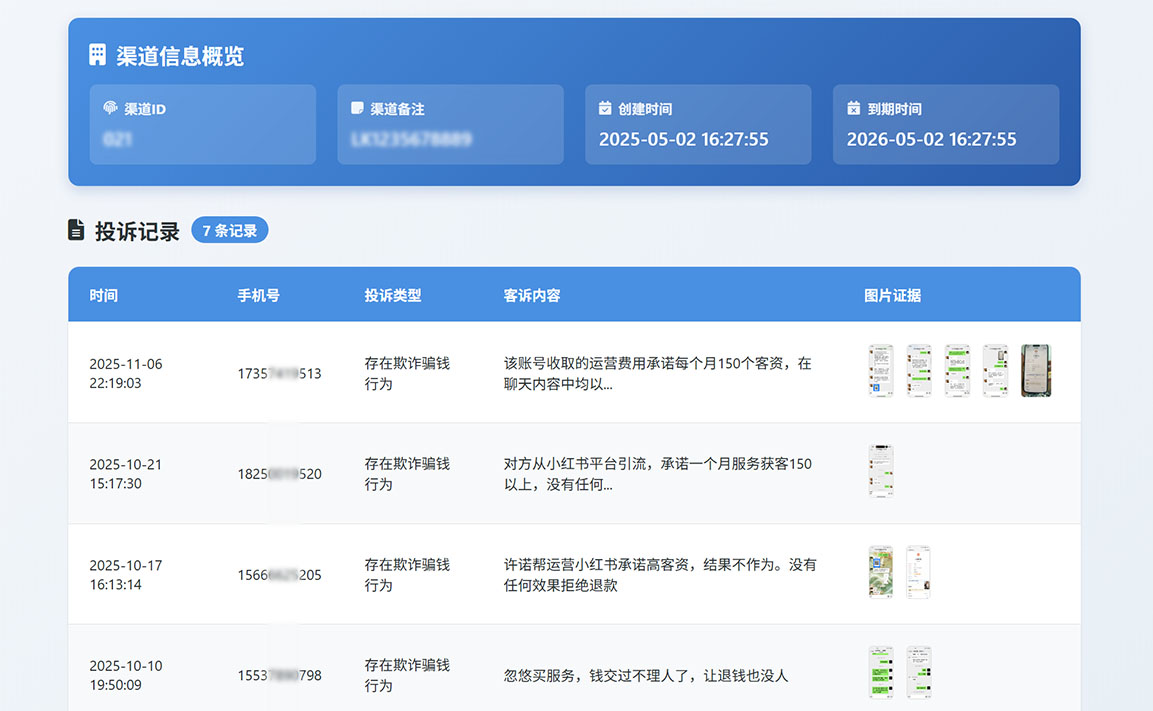This screenshot has height=711, width=1153.
Task: Click the 时间 column header
Action: pyautogui.click(x=103, y=295)
